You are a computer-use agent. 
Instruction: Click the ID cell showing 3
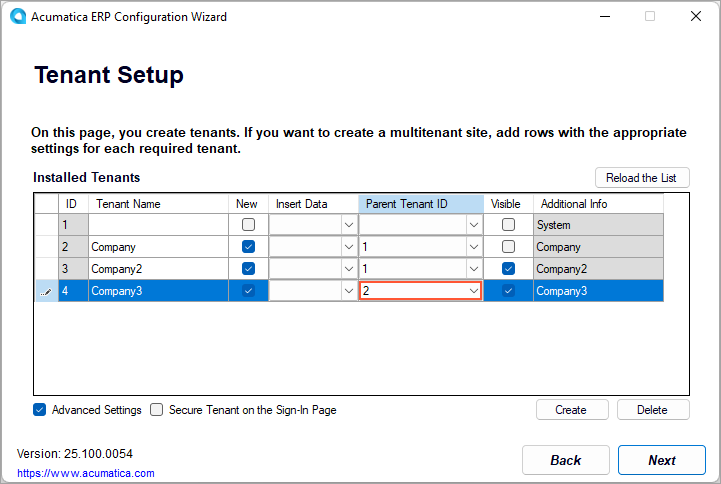coord(73,269)
